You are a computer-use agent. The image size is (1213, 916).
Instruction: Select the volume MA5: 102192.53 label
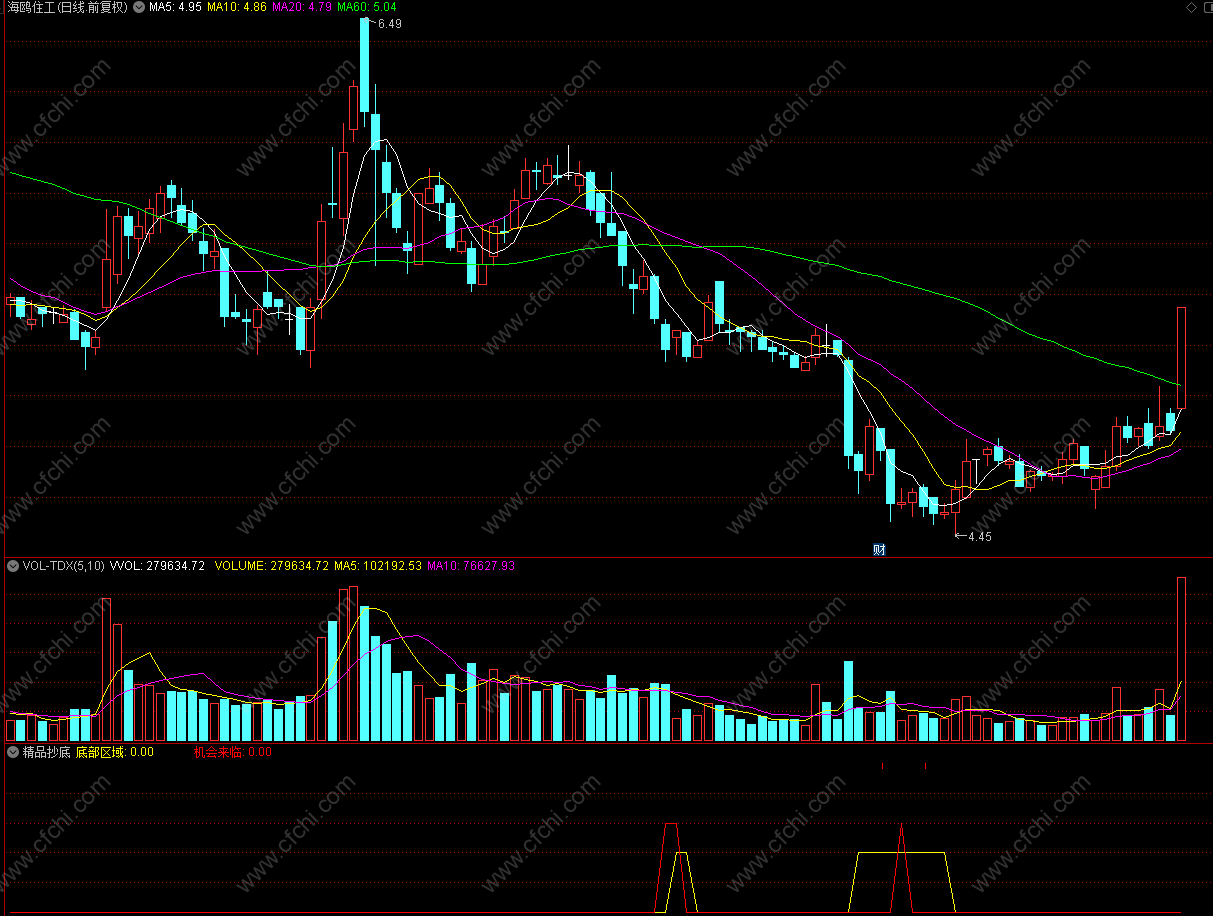pyautogui.click(x=378, y=566)
